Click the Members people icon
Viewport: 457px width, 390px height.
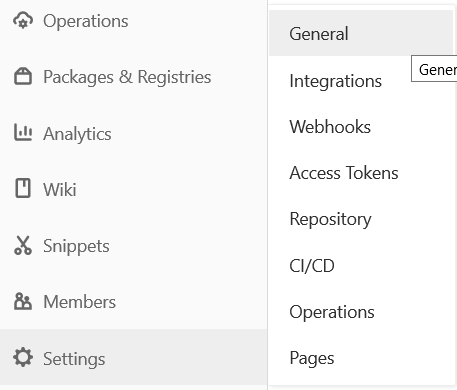point(23,301)
